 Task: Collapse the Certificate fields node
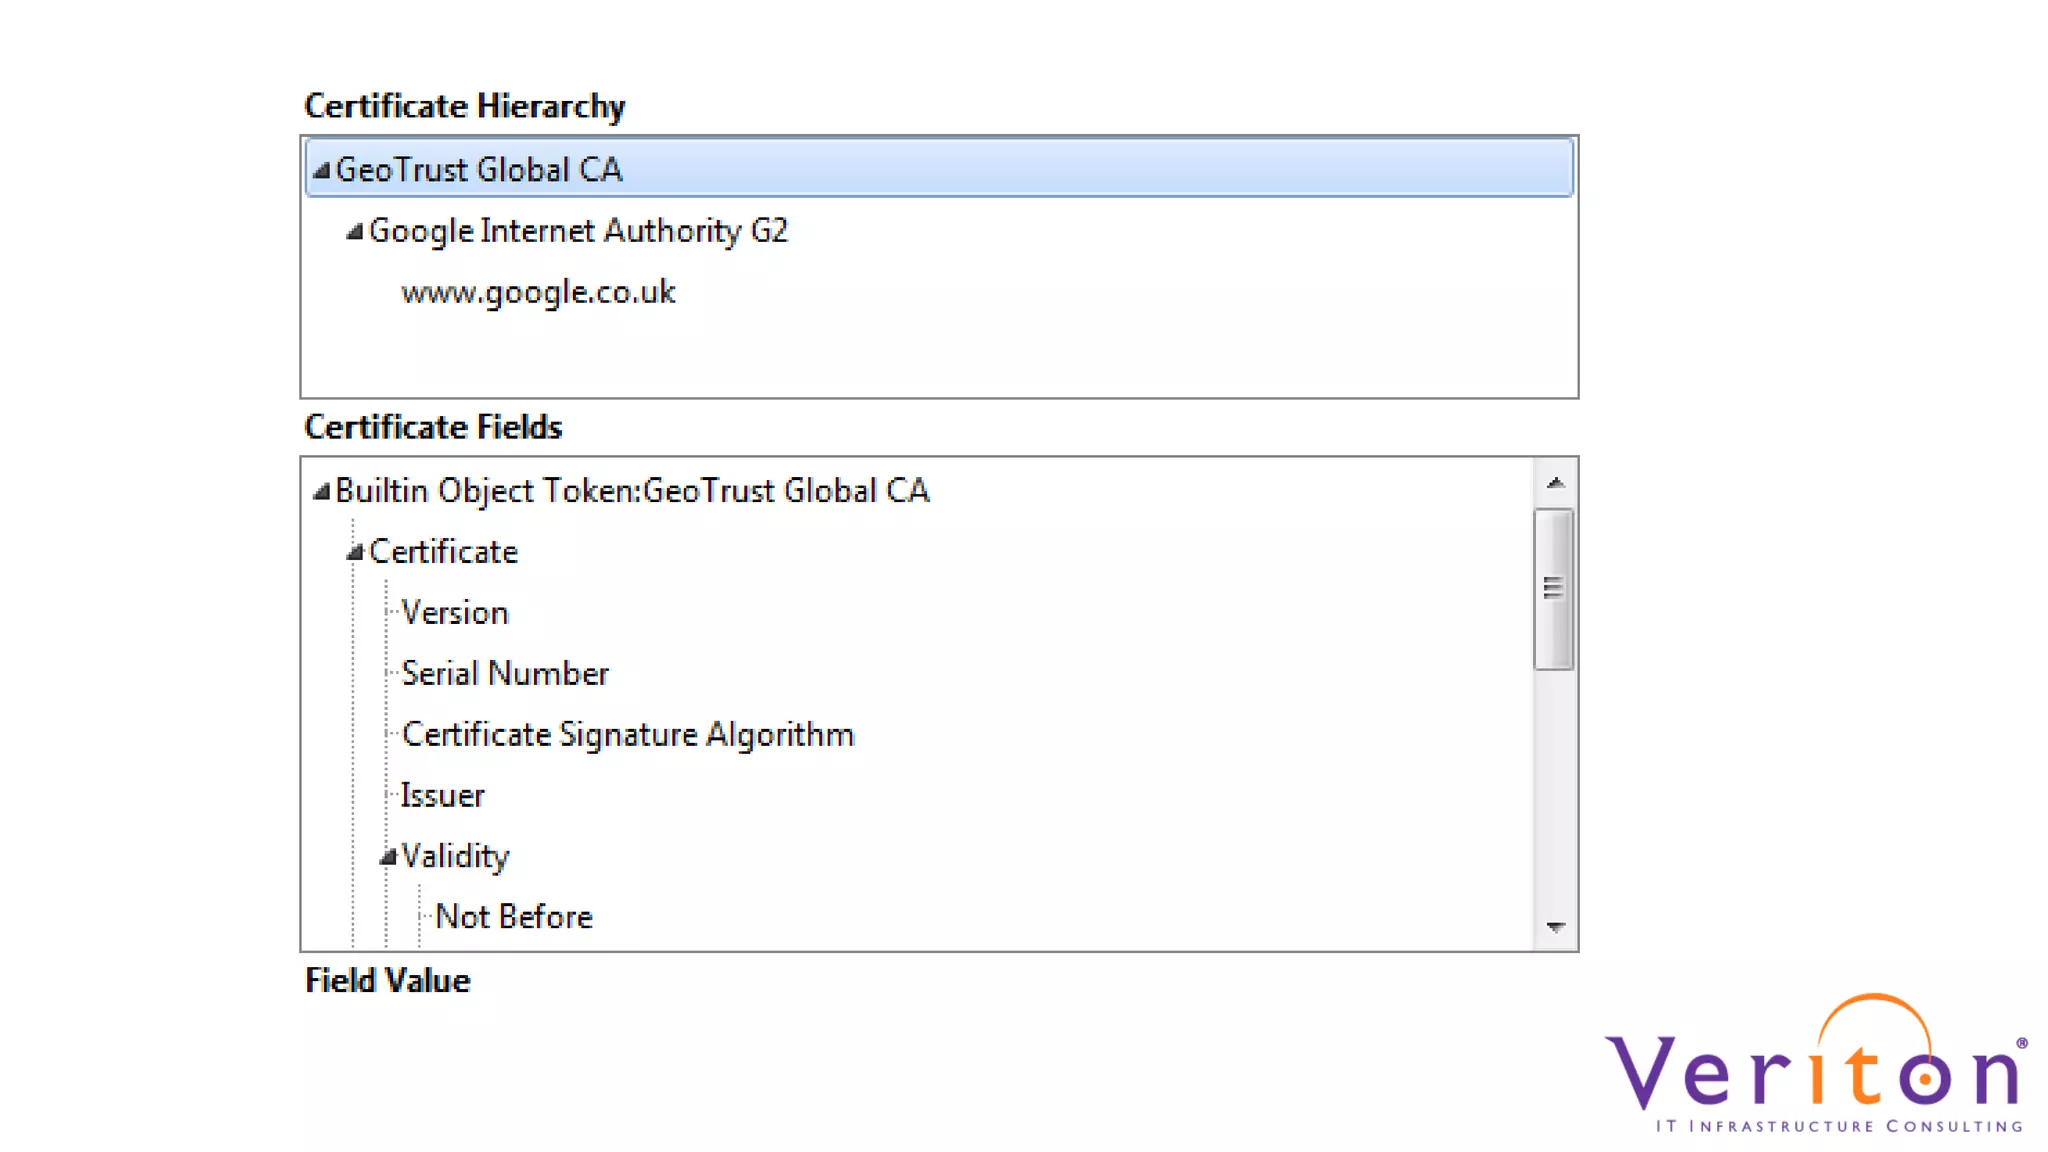(354, 553)
